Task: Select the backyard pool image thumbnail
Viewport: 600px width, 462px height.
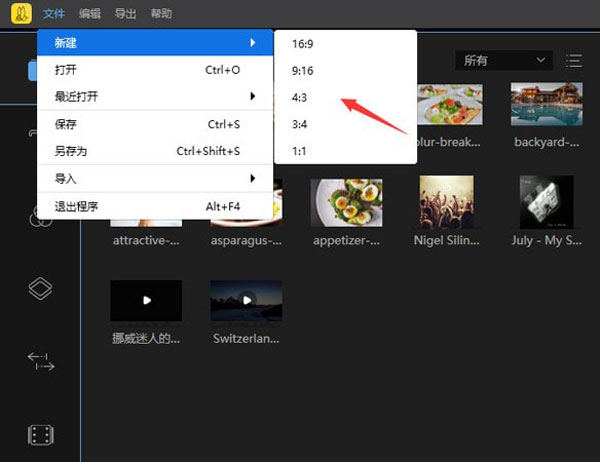Action: point(546,106)
